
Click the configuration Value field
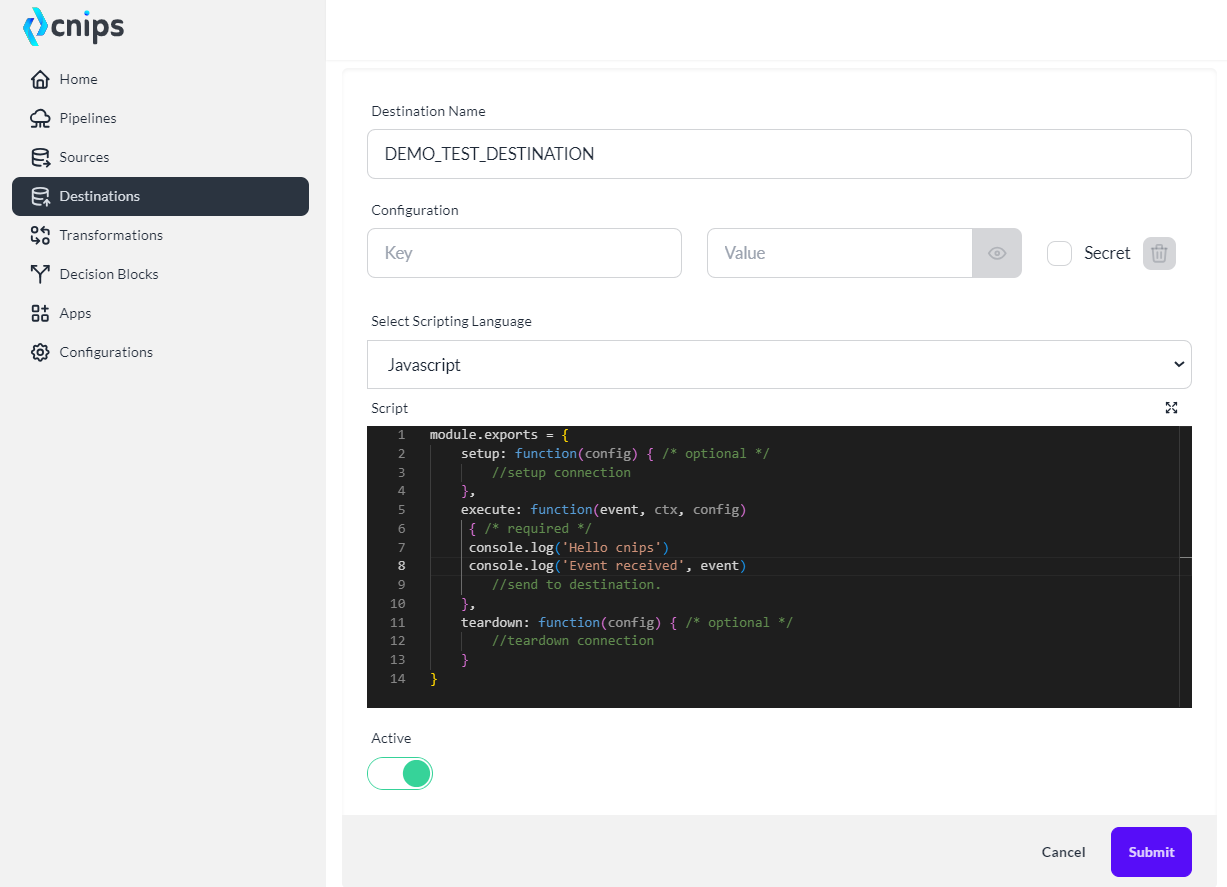[840, 253]
